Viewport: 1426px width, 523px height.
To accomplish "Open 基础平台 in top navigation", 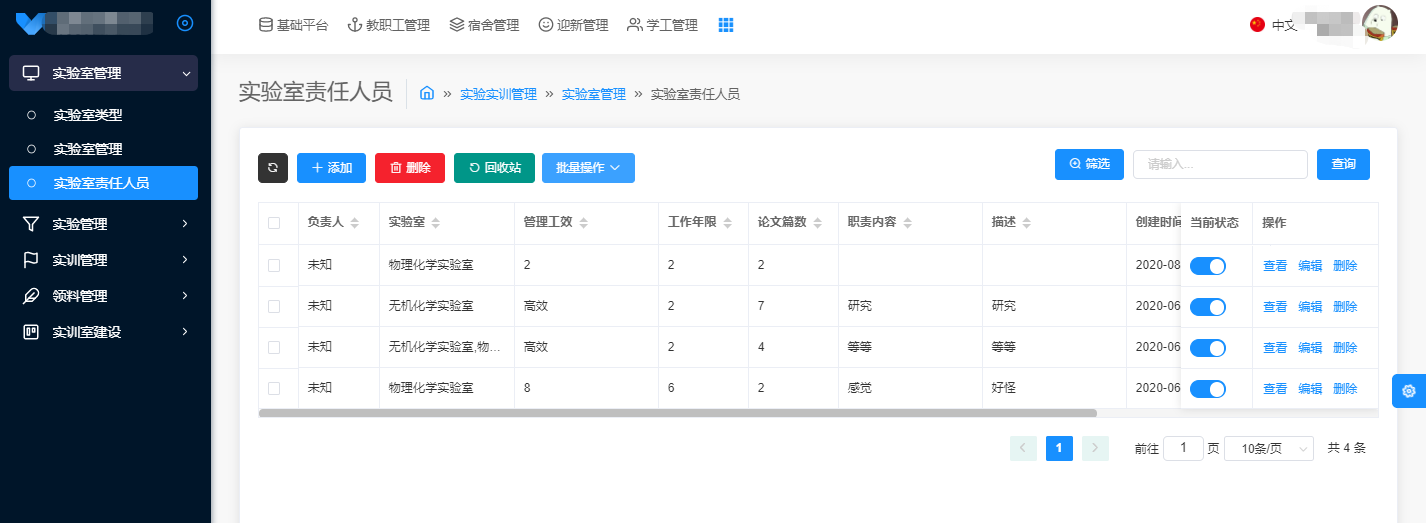I will pos(293,25).
